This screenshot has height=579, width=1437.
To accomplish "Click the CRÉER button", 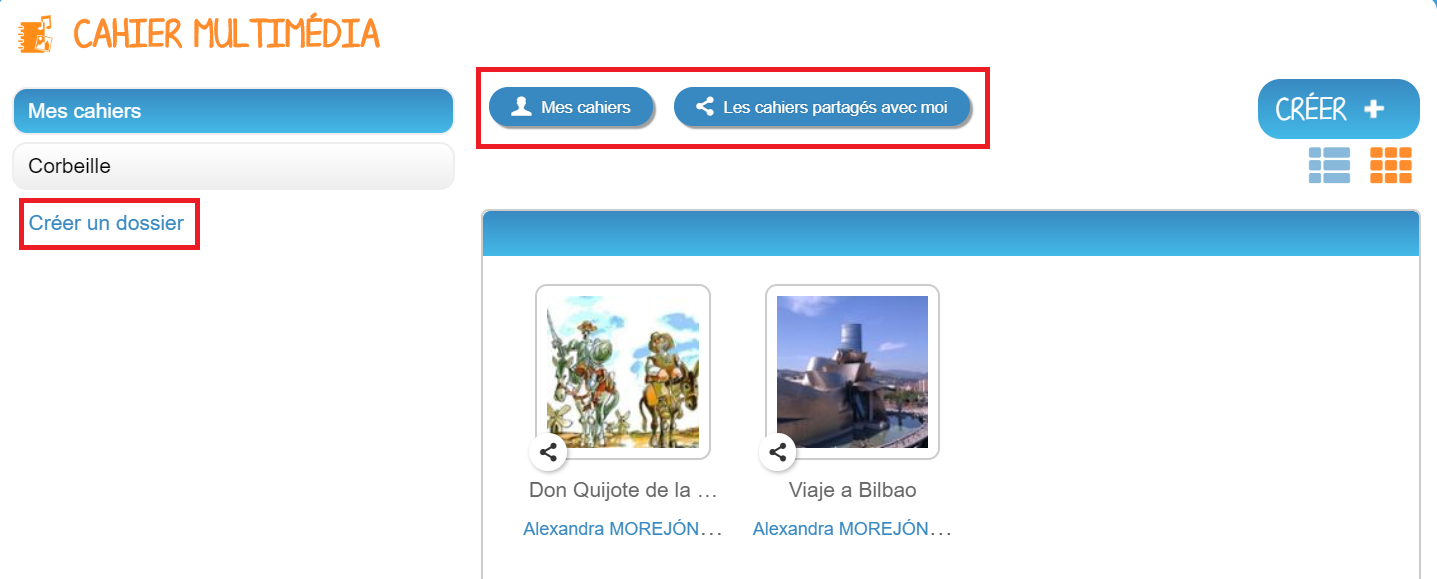I will pos(1338,109).
